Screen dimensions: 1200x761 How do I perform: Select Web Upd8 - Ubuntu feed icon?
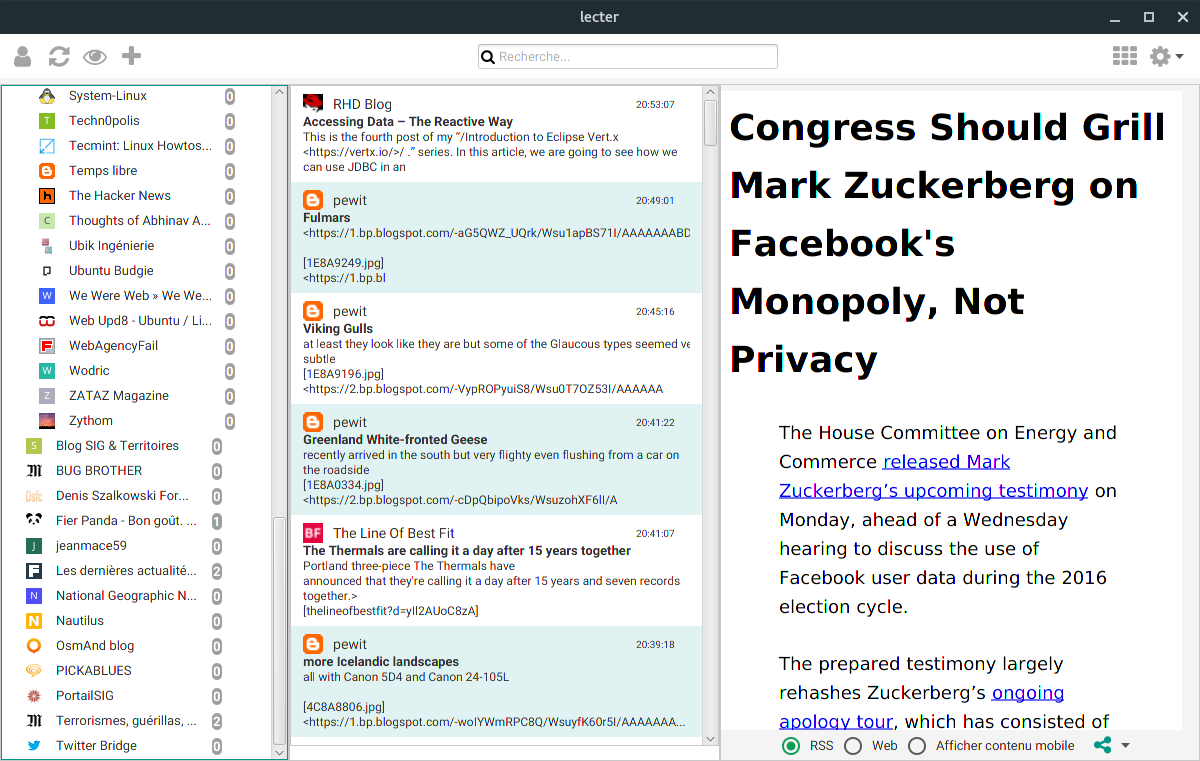point(46,321)
